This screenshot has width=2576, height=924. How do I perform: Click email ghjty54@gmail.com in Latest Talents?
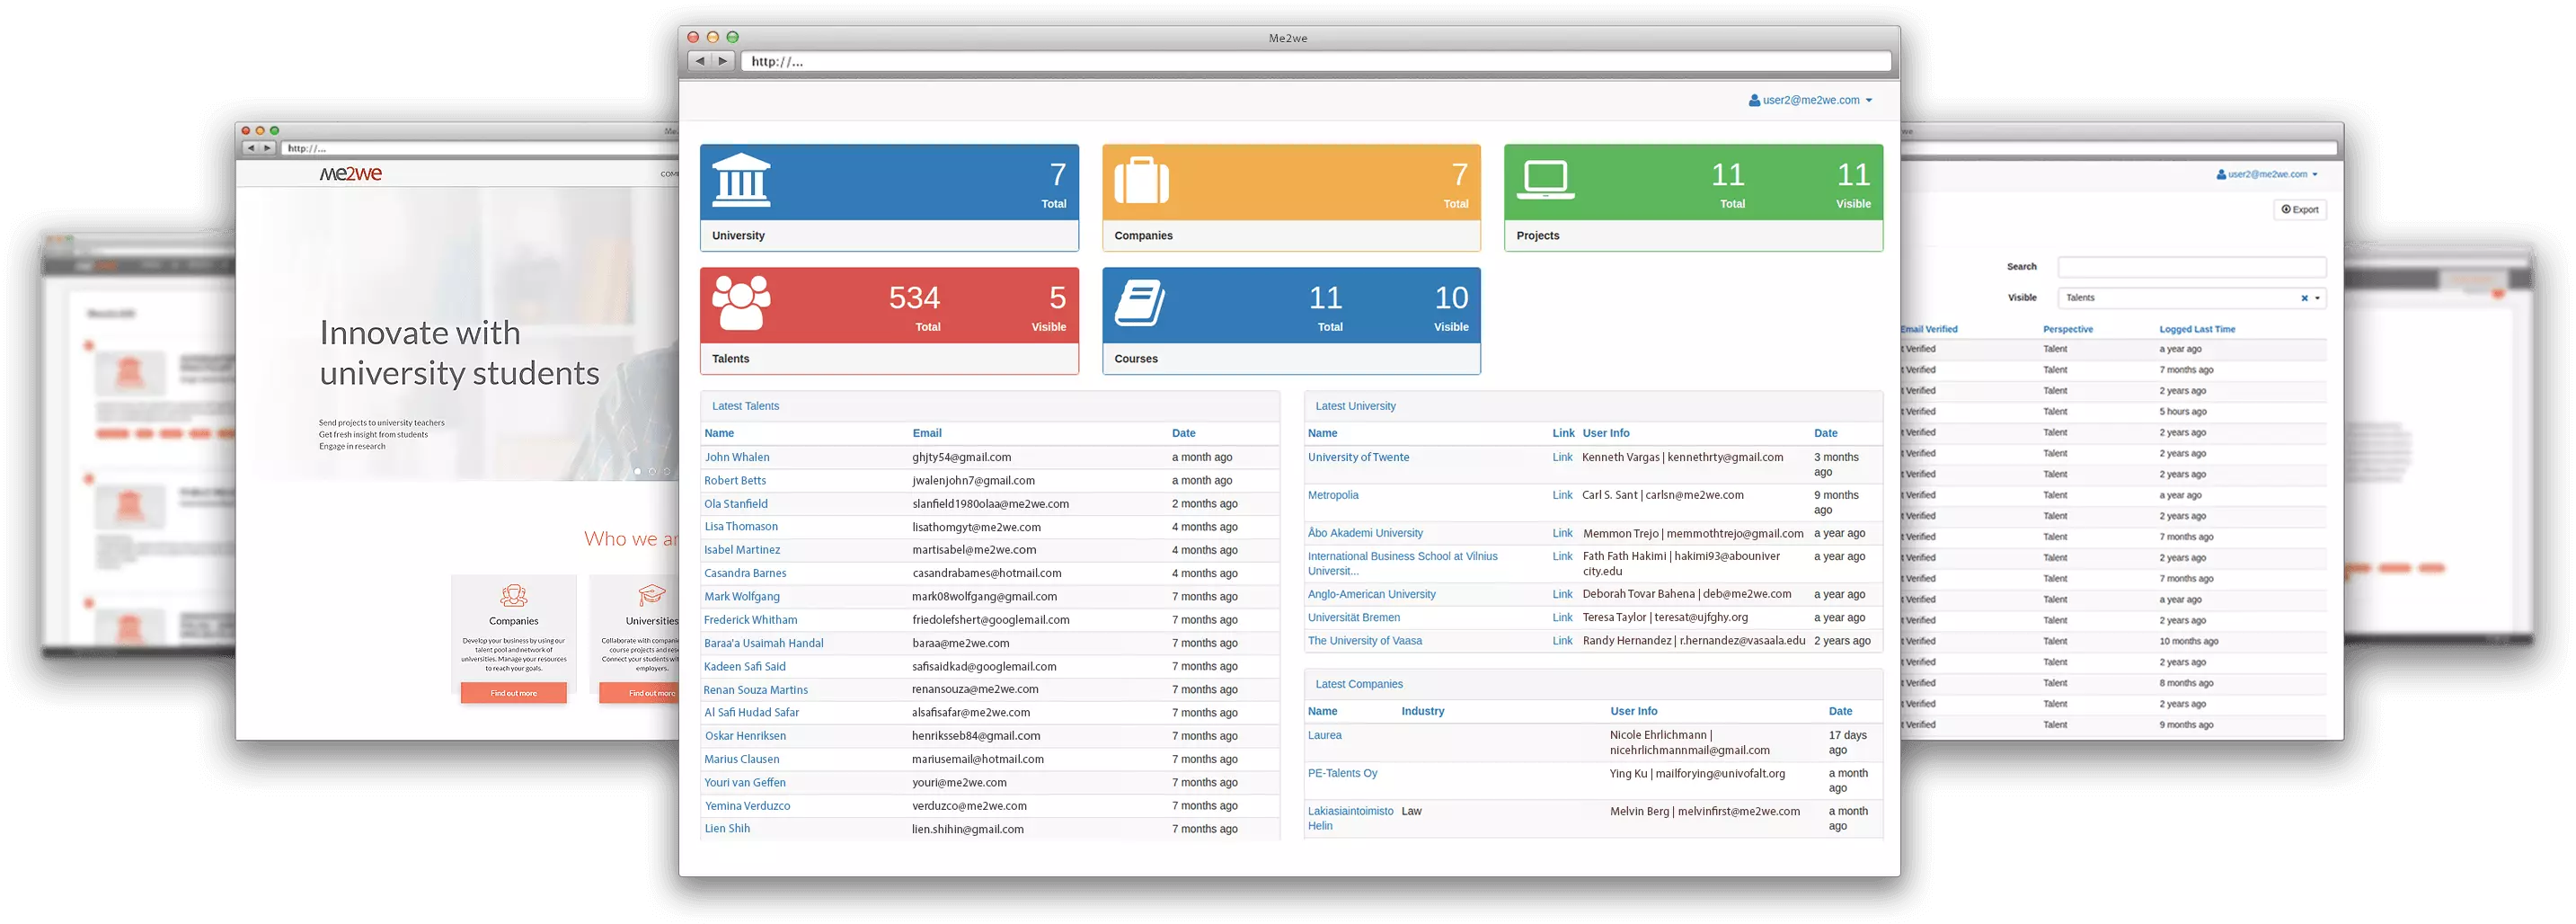[x=961, y=457]
